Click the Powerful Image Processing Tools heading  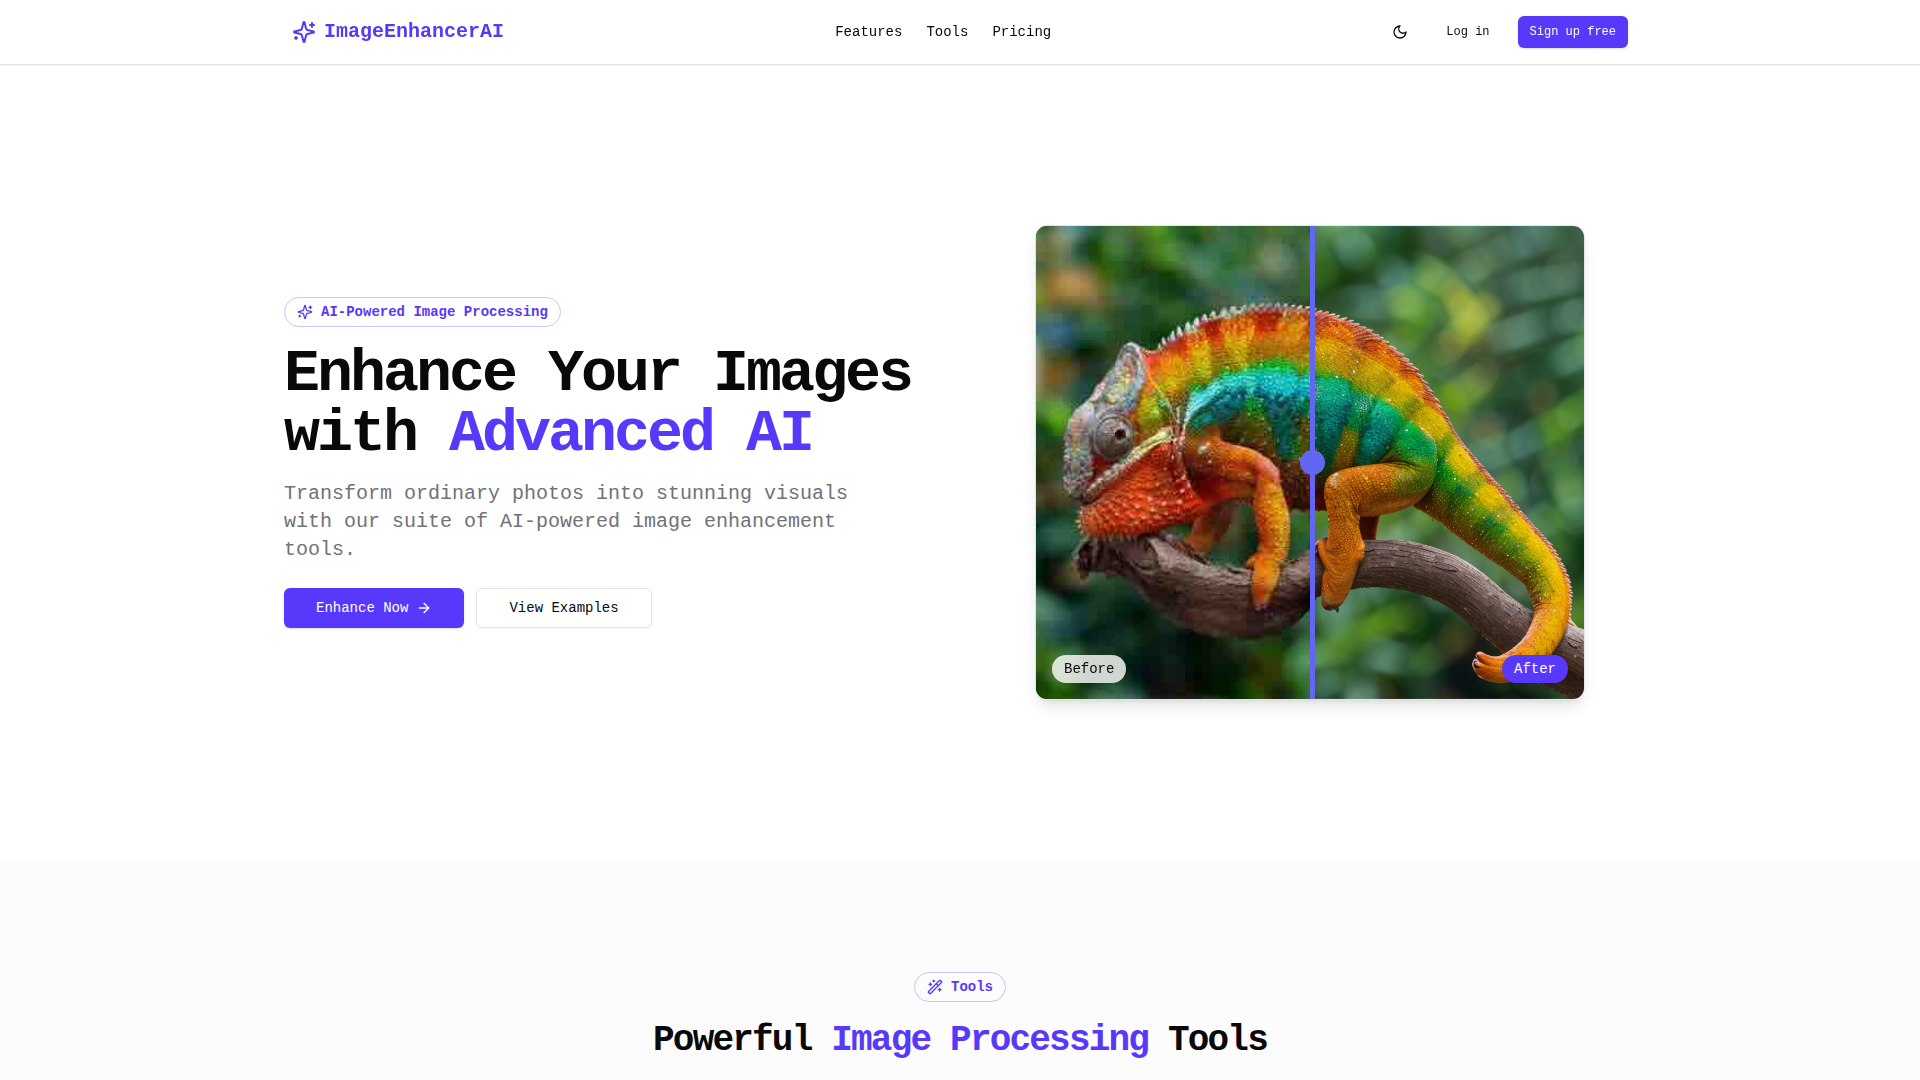click(x=960, y=1039)
